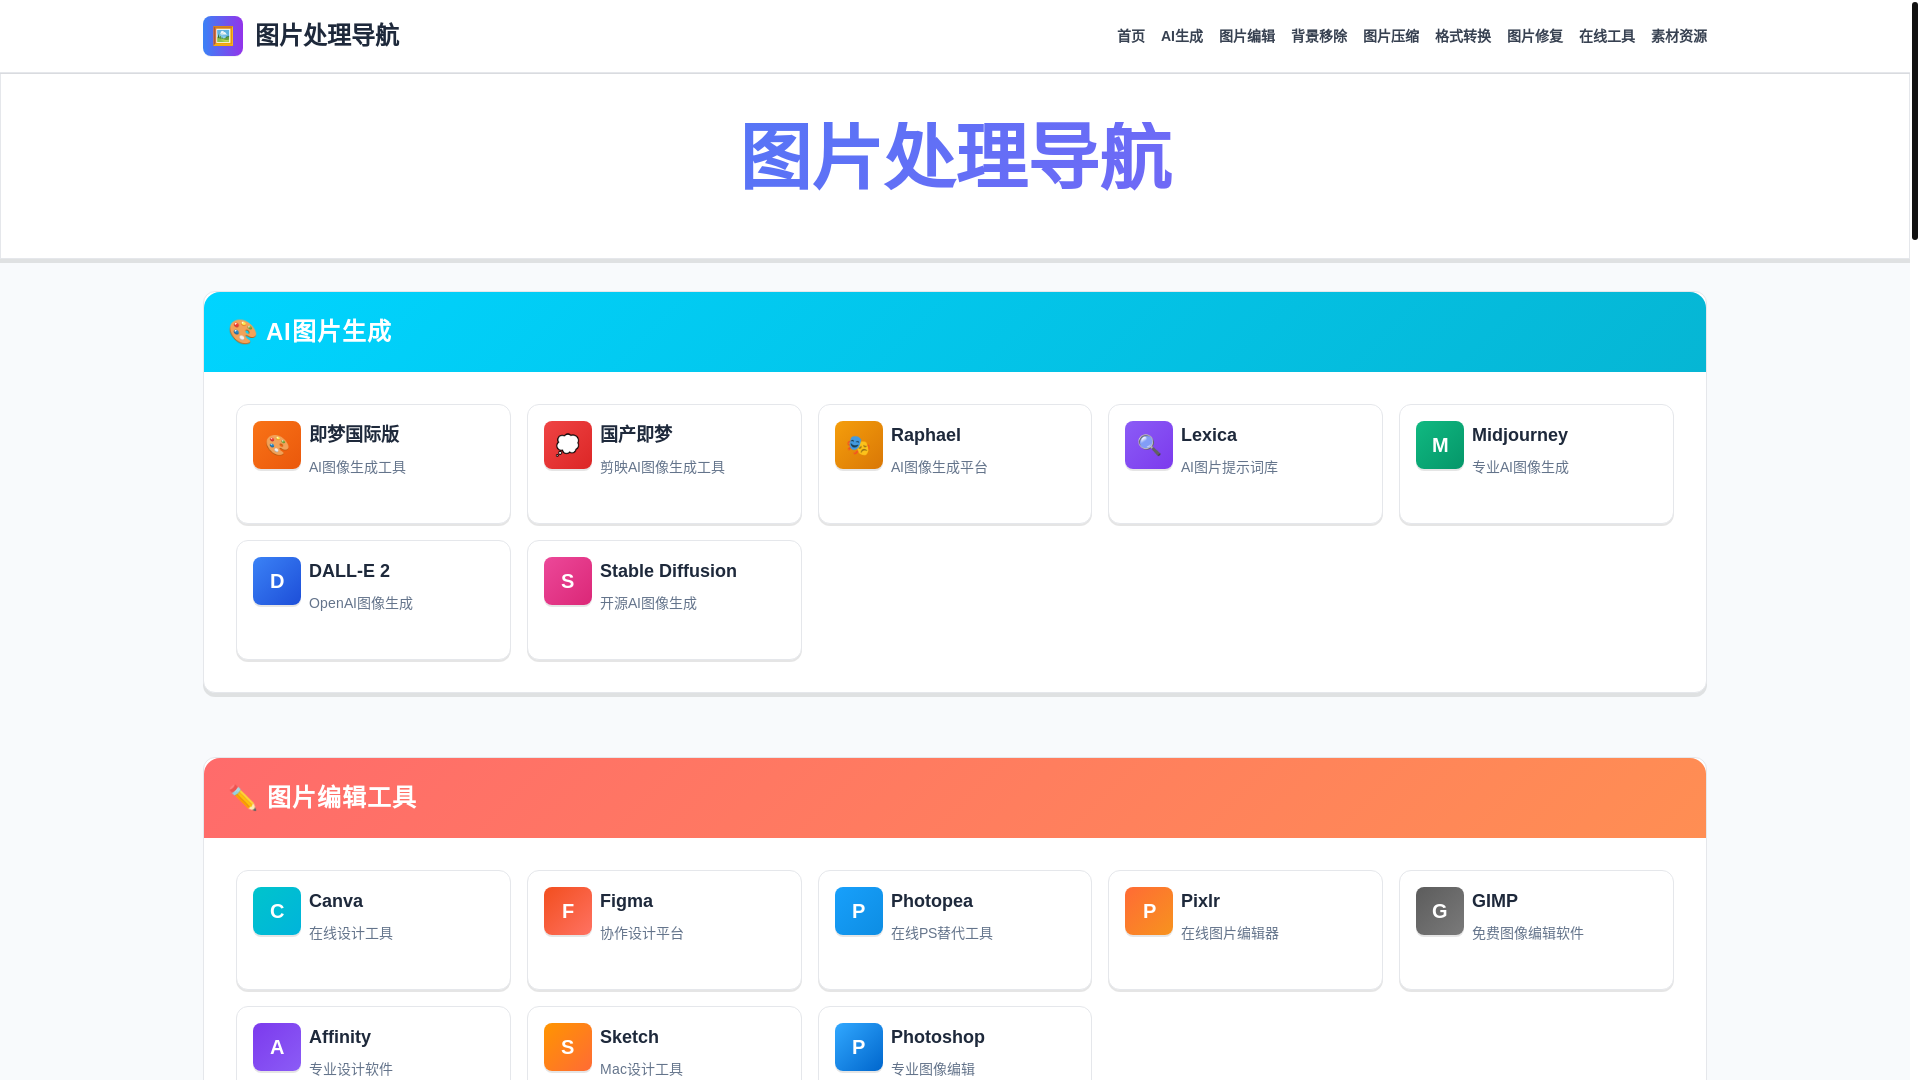
Task: Click 专业AI图像生成 description text
Action: (1520, 467)
